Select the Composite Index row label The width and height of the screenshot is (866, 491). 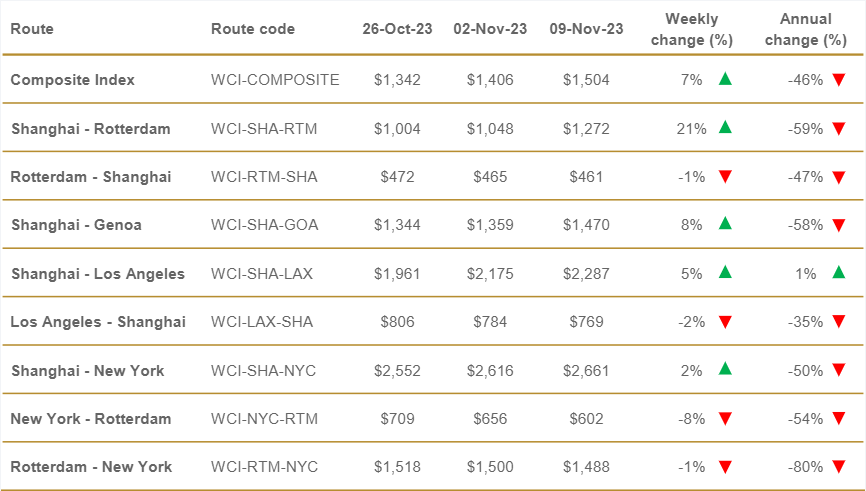(x=72, y=79)
